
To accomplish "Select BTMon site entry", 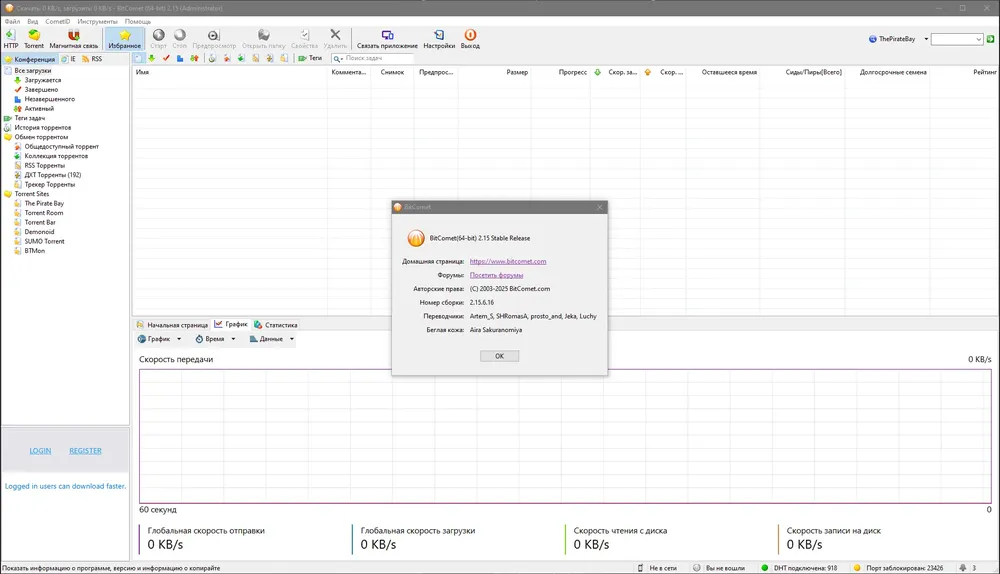I will [x=34, y=251].
